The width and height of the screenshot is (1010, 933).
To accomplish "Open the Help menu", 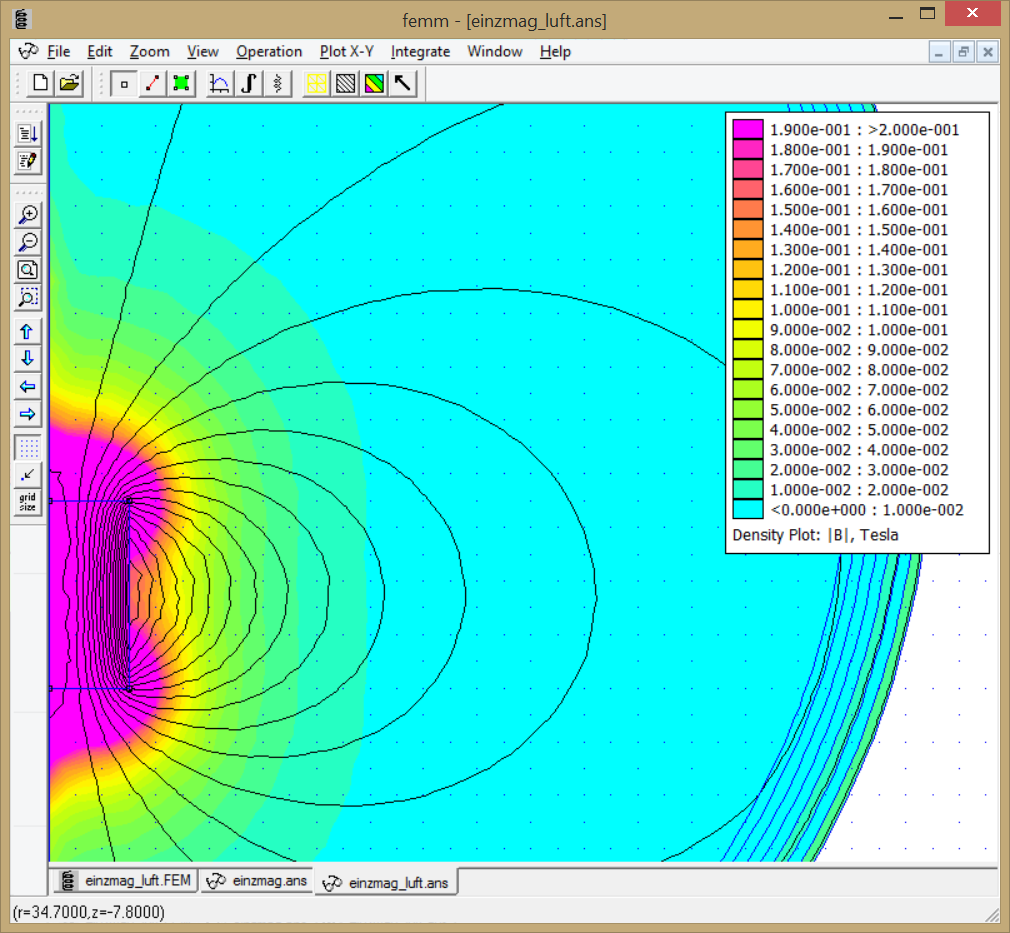I will 555,52.
